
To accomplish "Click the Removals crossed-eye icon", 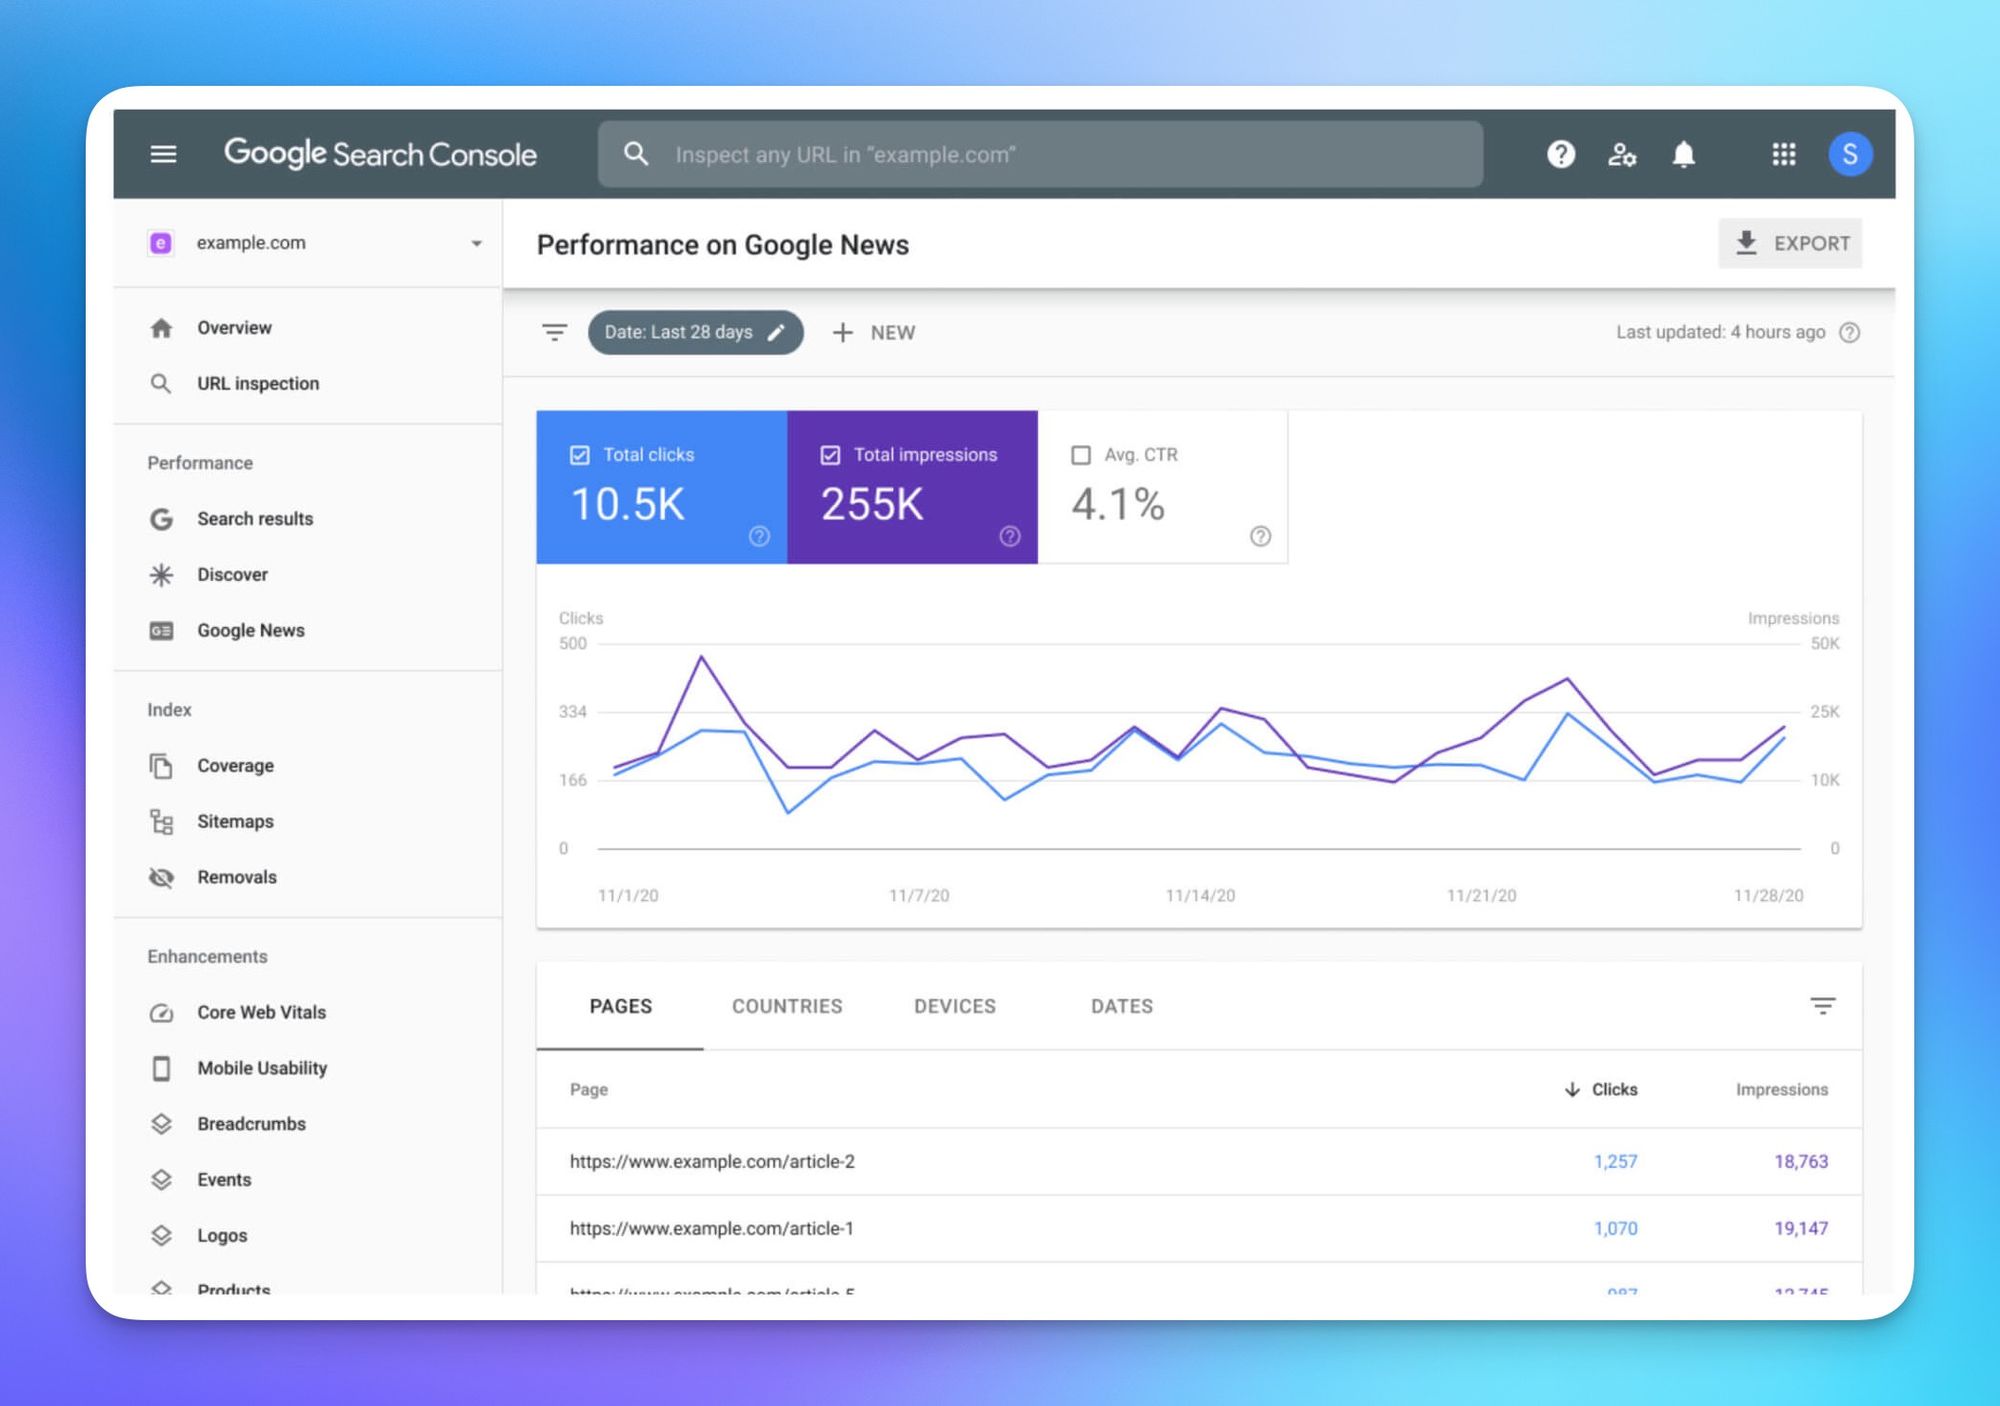I will pyautogui.click(x=161, y=878).
